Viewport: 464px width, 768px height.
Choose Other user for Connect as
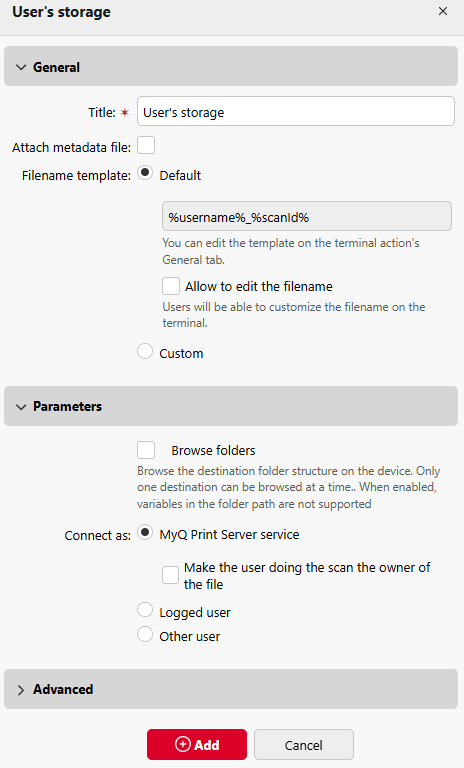pyautogui.click(x=145, y=634)
